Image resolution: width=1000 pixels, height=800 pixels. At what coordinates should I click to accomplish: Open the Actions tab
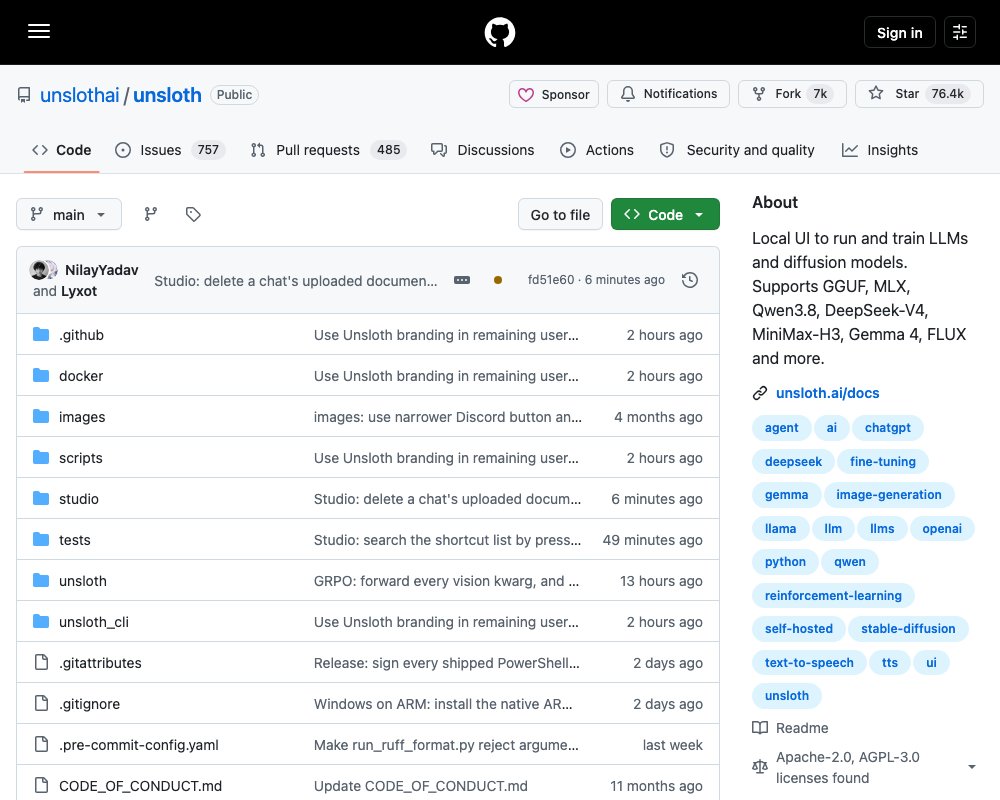pyautogui.click(x=597, y=150)
